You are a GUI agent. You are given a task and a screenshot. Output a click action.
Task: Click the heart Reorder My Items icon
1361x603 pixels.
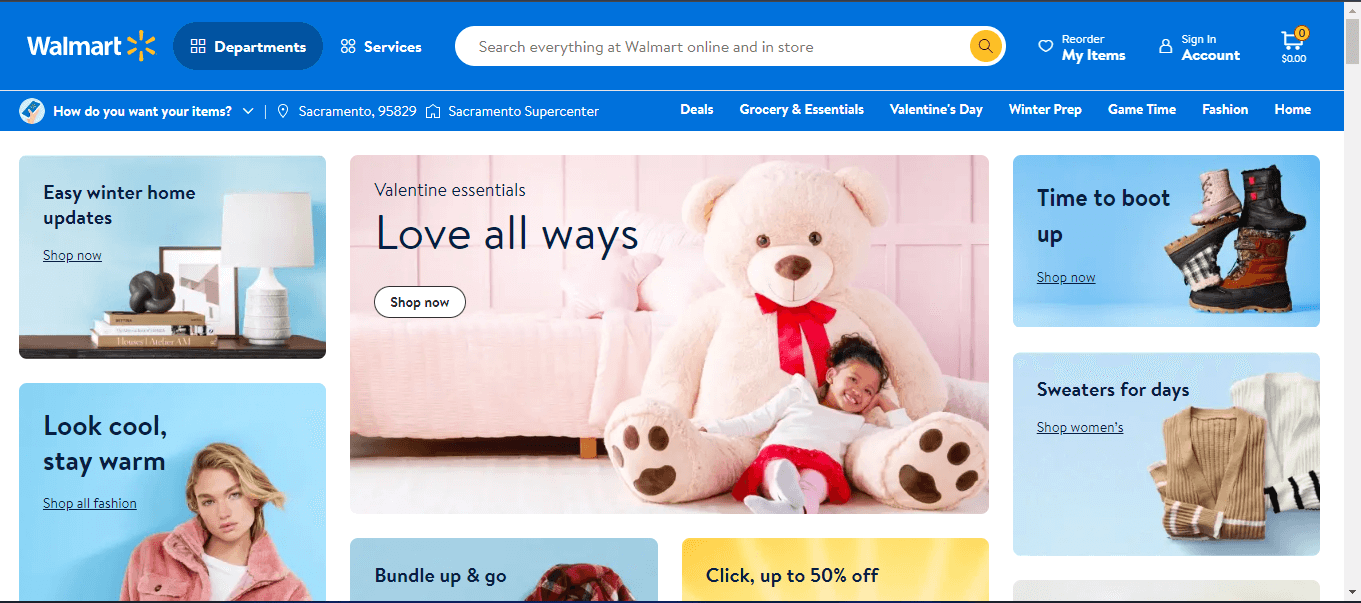pos(1046,46)
